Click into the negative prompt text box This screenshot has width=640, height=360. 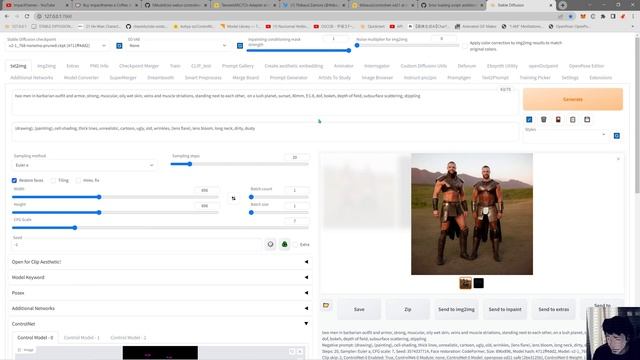pyautogui.click(x=265, y=132)
